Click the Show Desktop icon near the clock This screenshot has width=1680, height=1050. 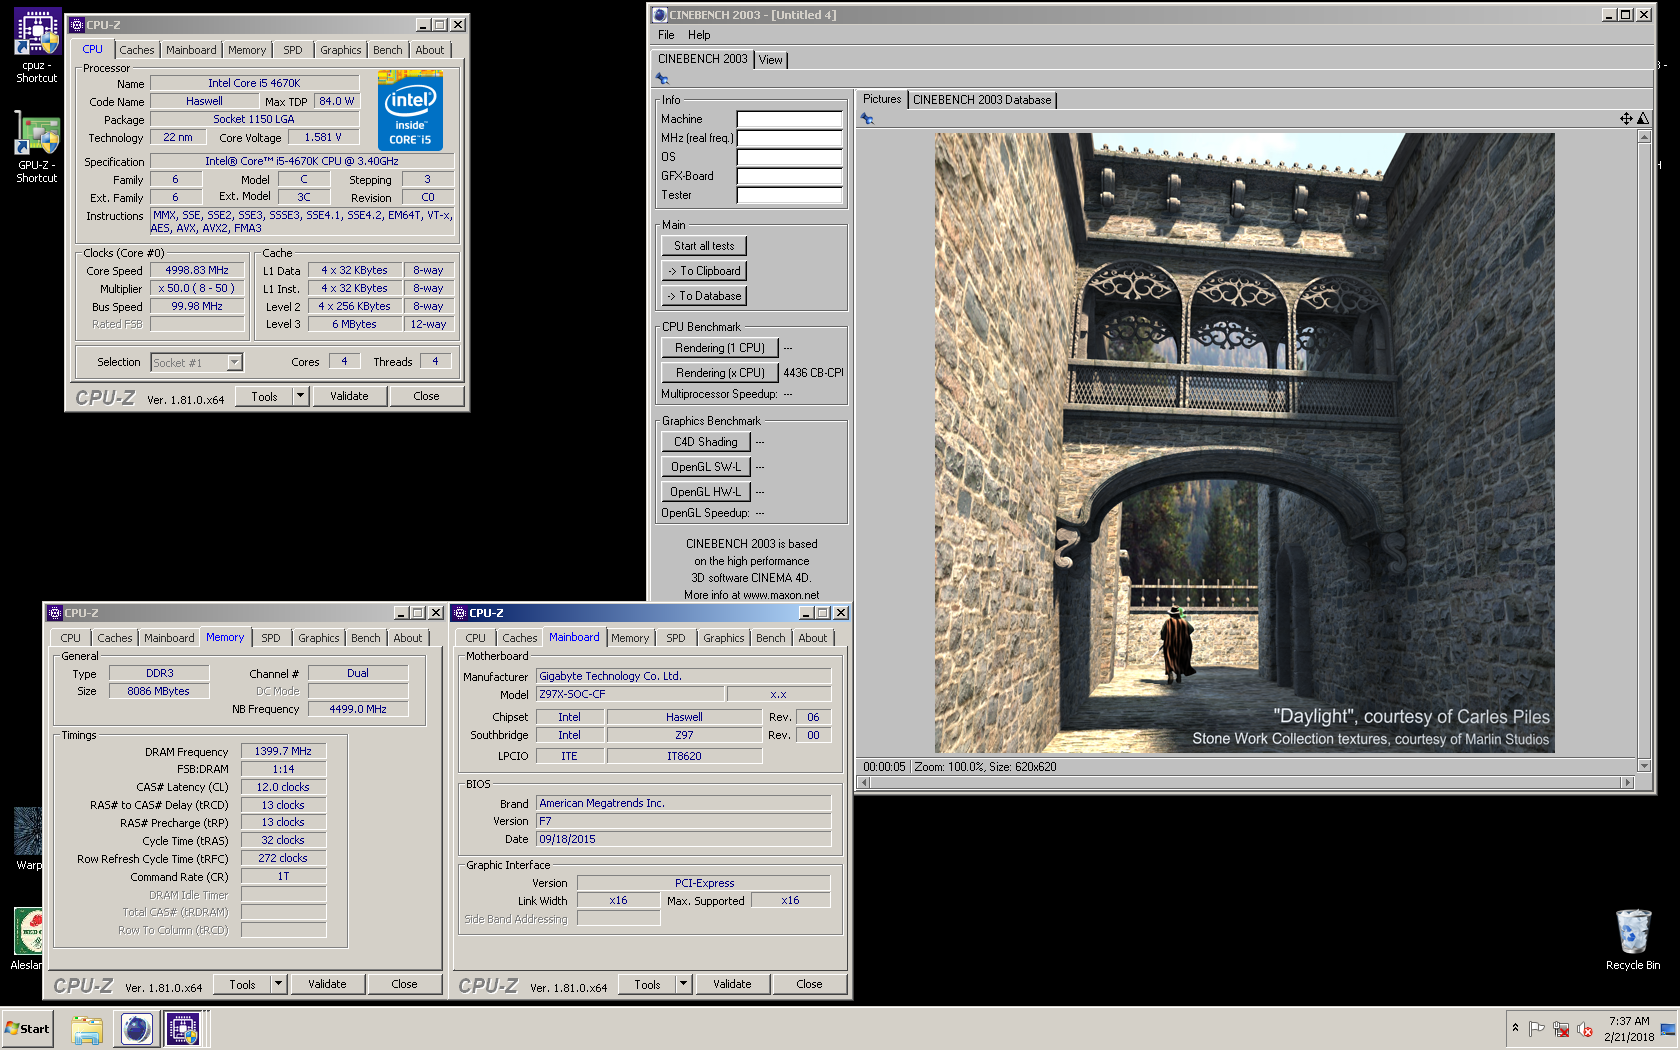click(x=1668, y=1029)
